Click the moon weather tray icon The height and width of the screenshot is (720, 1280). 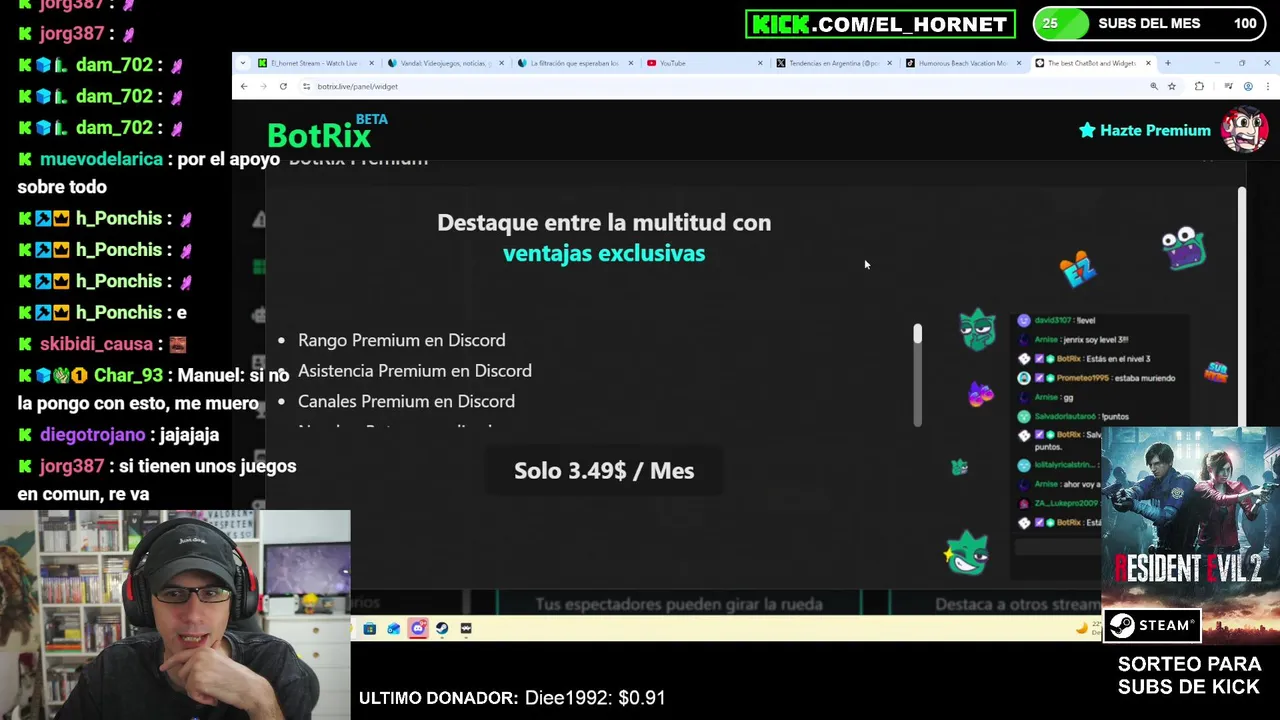[1081, 628]
